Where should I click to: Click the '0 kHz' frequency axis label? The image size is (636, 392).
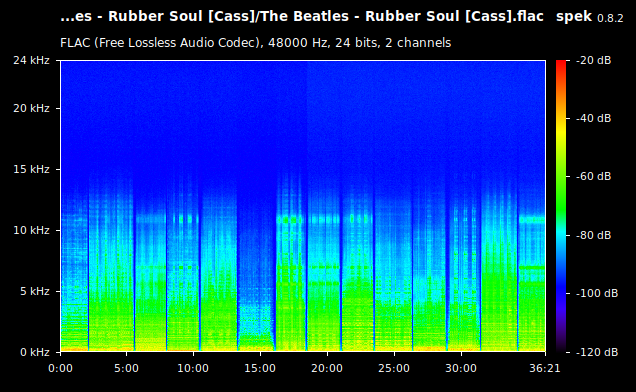(x=35, y=352)
